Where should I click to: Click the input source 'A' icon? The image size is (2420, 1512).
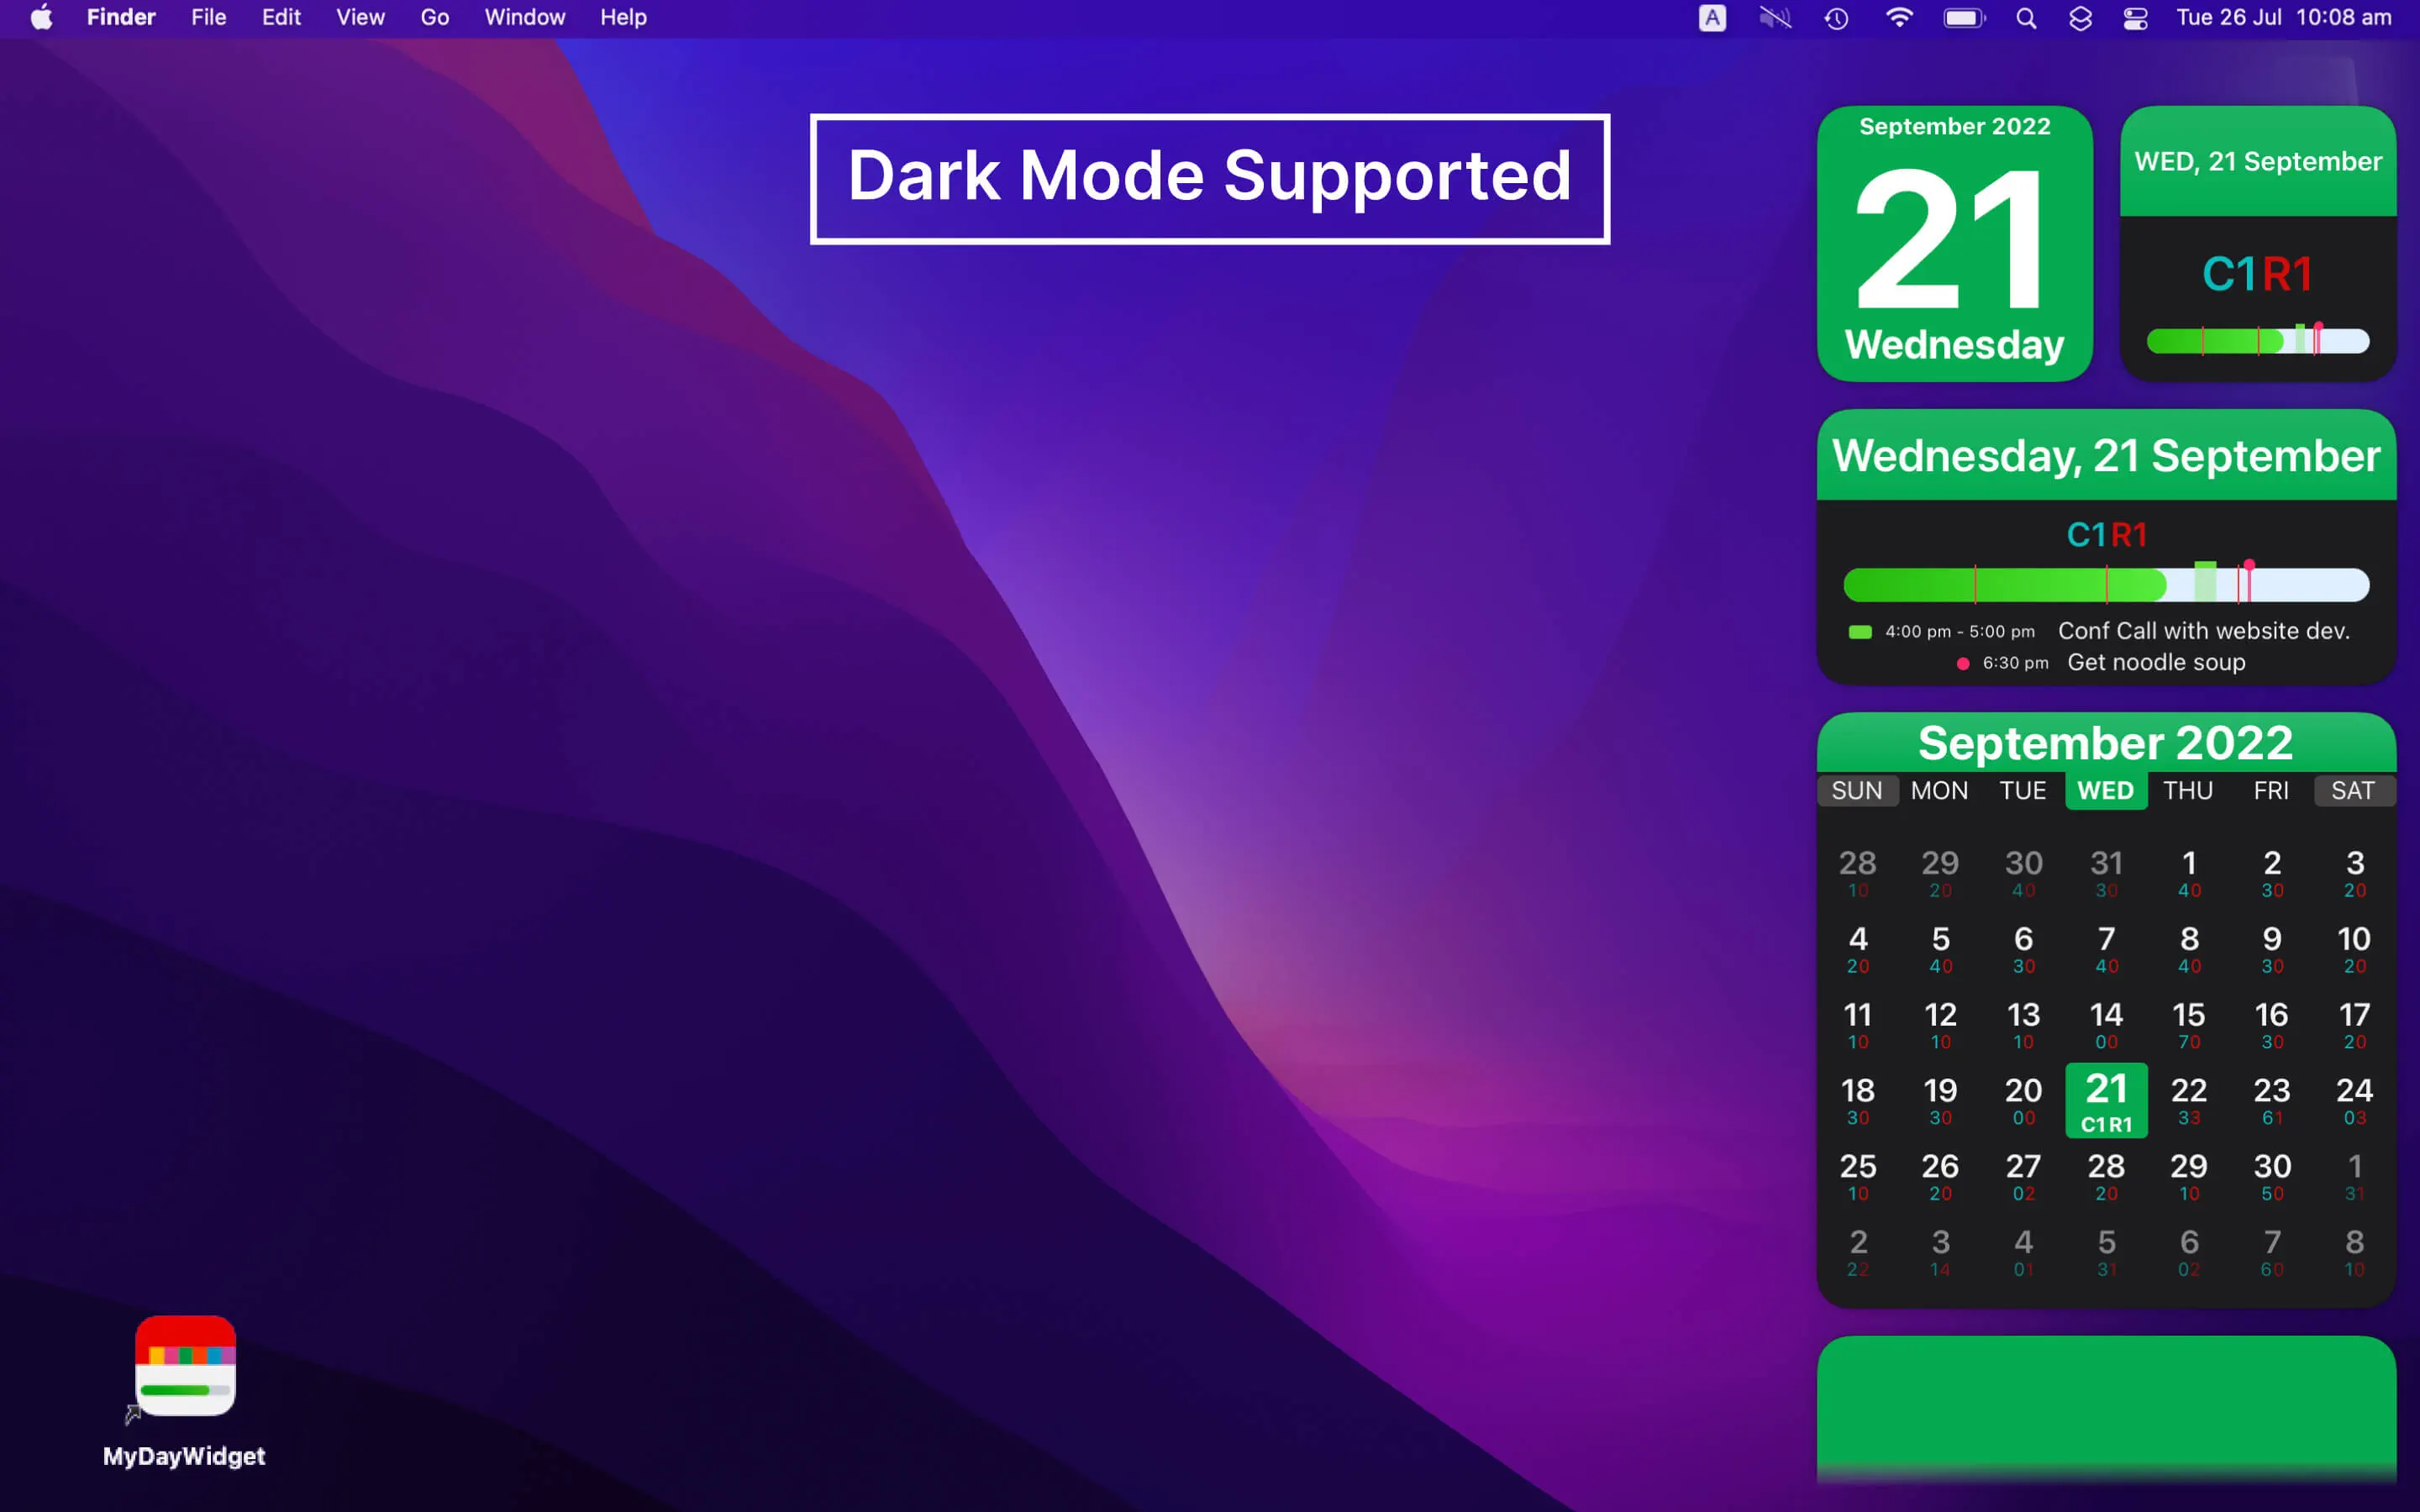coord(1712,17)
